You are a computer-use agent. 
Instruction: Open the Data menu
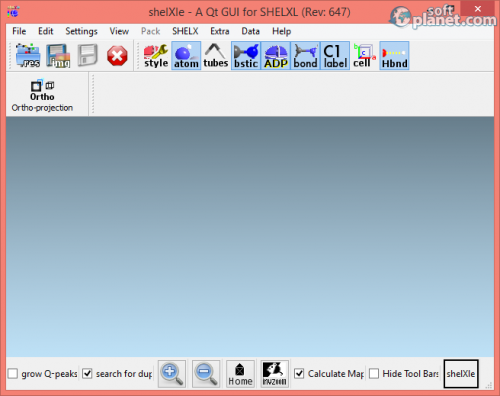pyautogui.click(x=250, y=31)
